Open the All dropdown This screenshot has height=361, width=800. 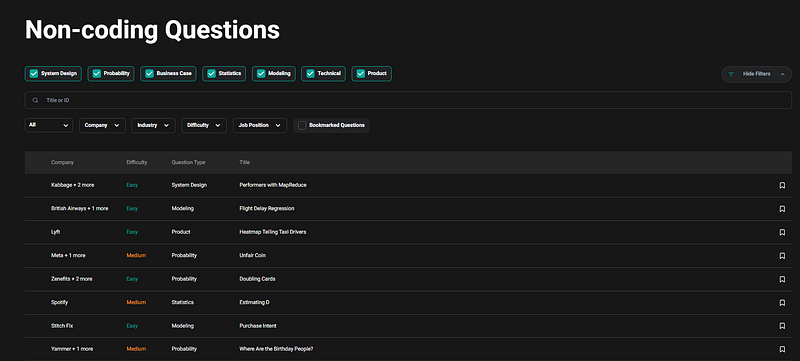(x=49, y=125)
